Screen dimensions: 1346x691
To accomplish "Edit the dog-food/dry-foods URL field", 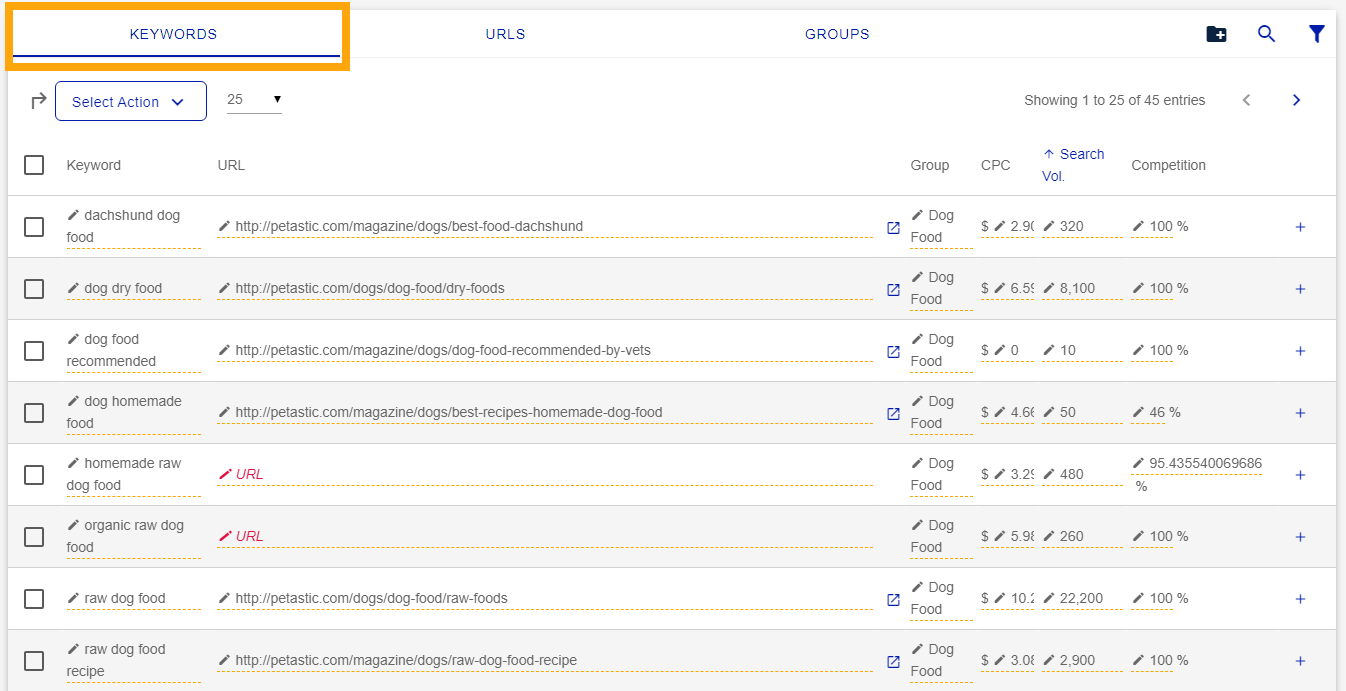I will click(x=545, y=289).
